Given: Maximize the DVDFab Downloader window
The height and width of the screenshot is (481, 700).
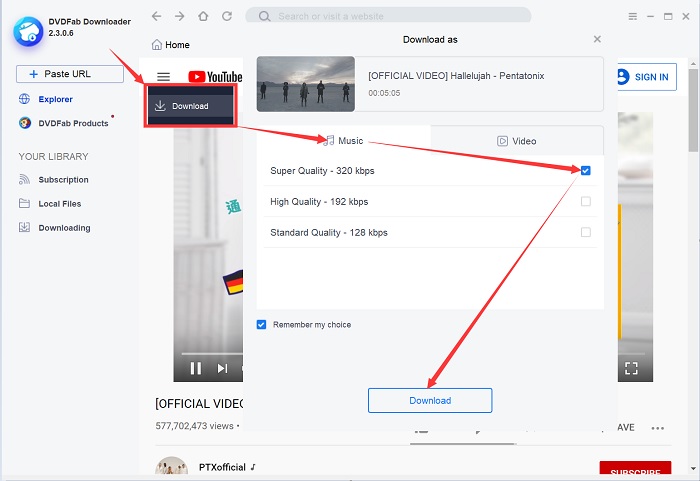Looking at the screenshot, I should click(668, 17).
